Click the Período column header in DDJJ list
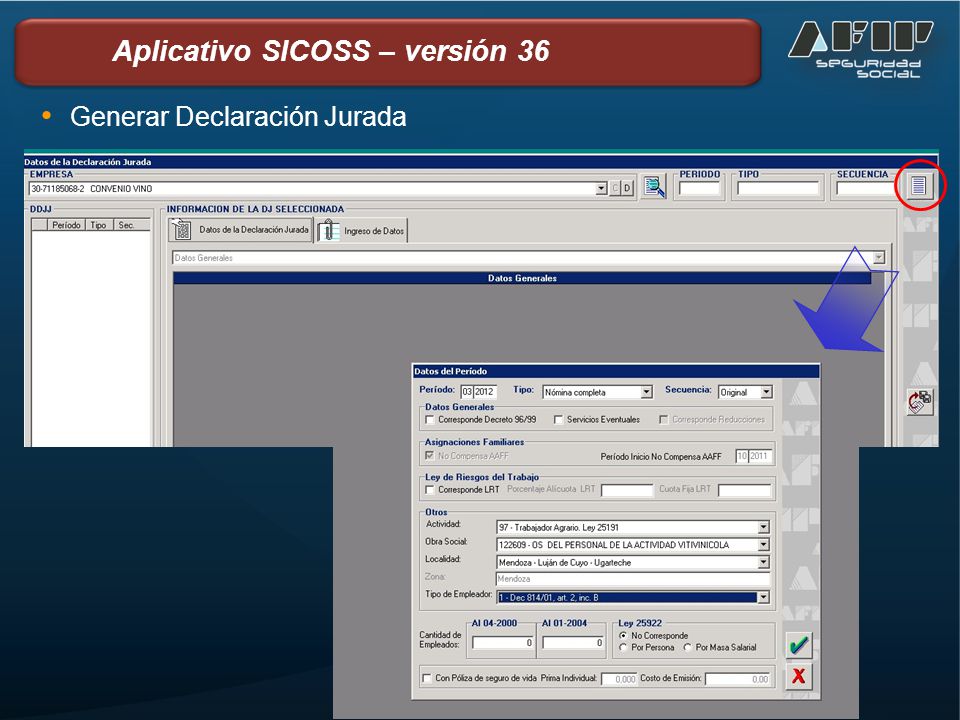Image resolution: width=960 pixels, height=720 pixels. [66, 225]
